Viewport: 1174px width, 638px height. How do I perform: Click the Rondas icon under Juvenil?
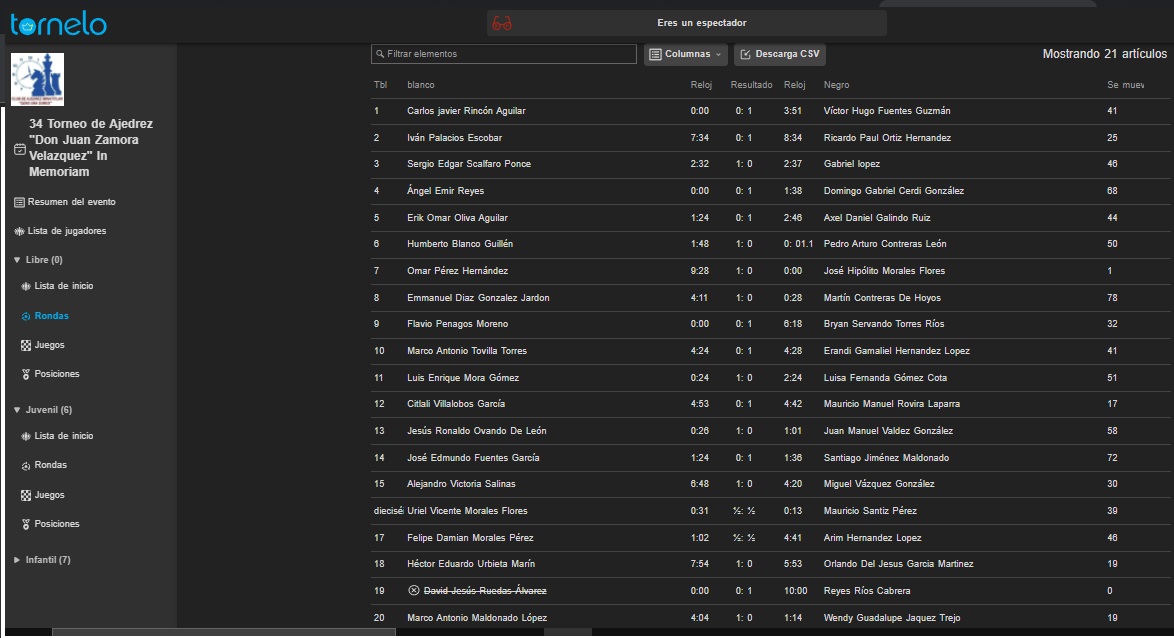pyautogui.click(x=26, y=466)
